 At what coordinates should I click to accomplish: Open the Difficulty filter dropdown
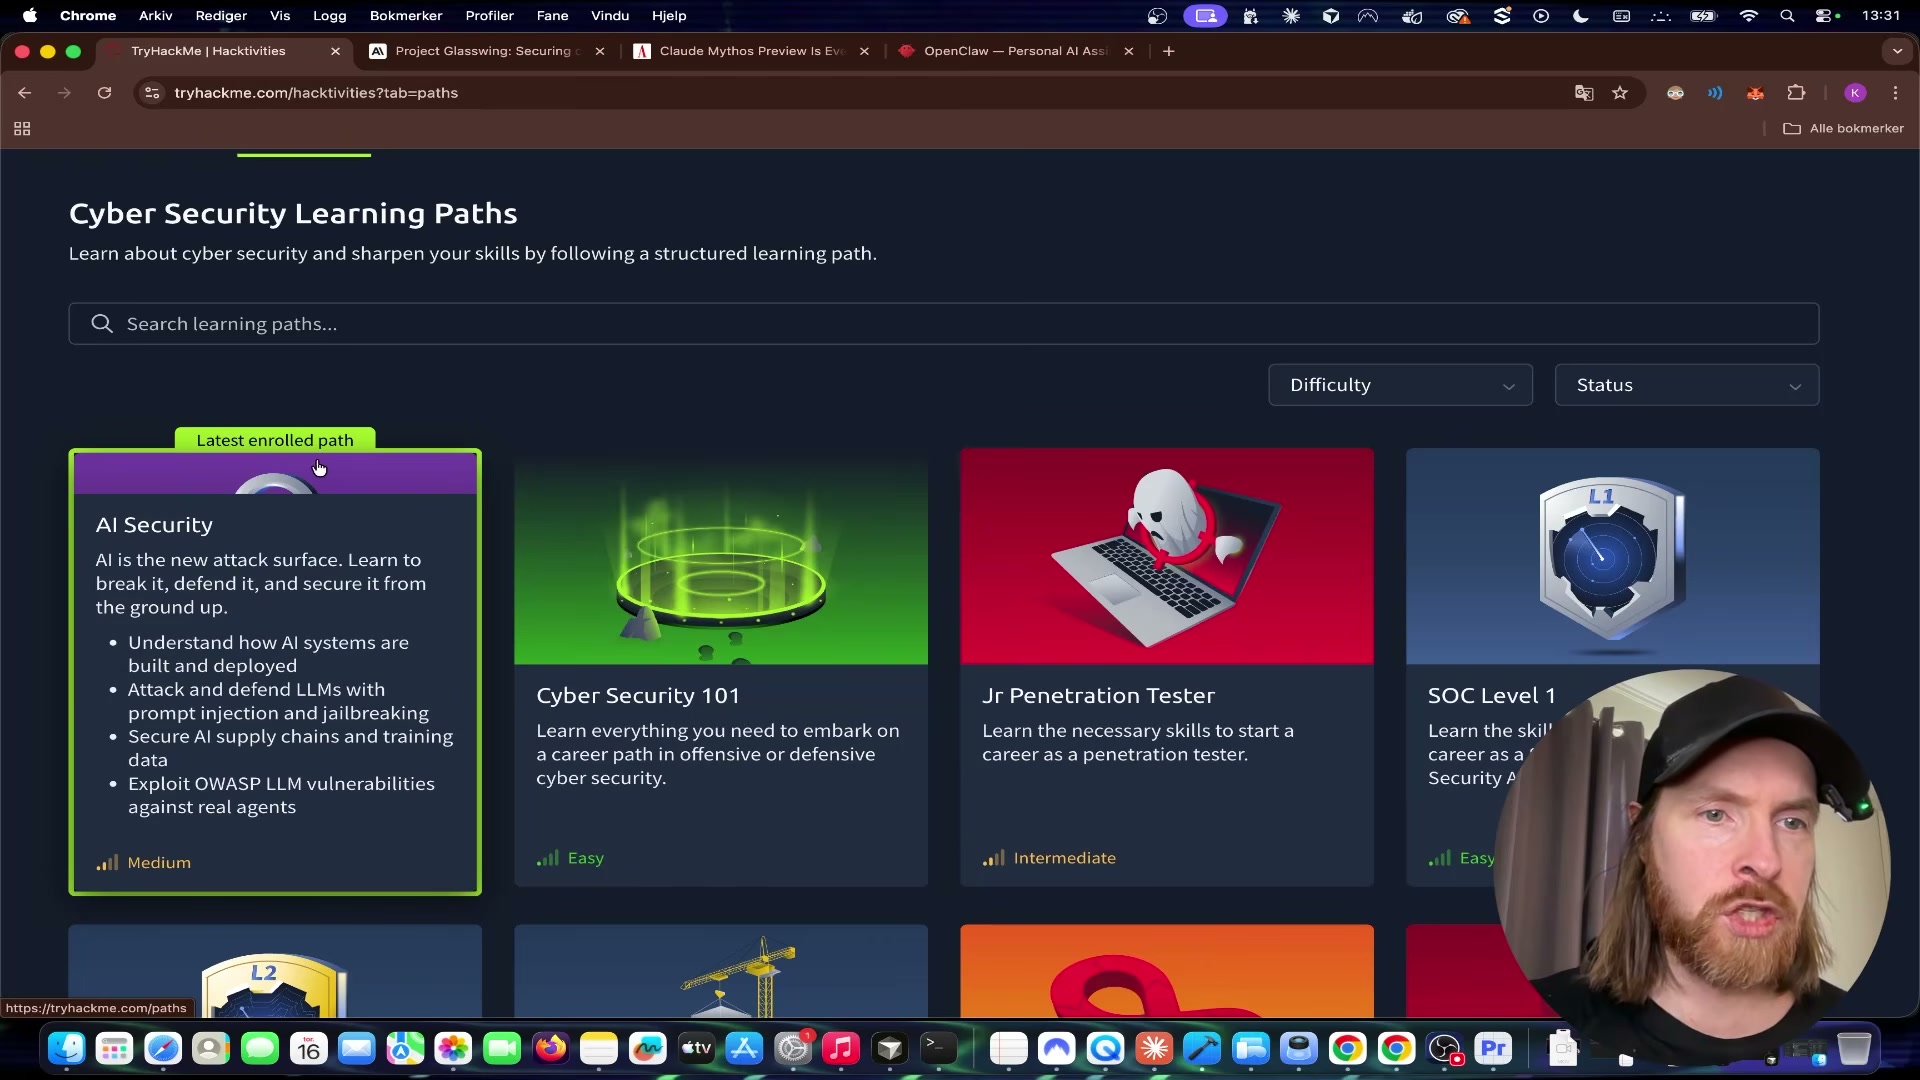(1400, 385)
